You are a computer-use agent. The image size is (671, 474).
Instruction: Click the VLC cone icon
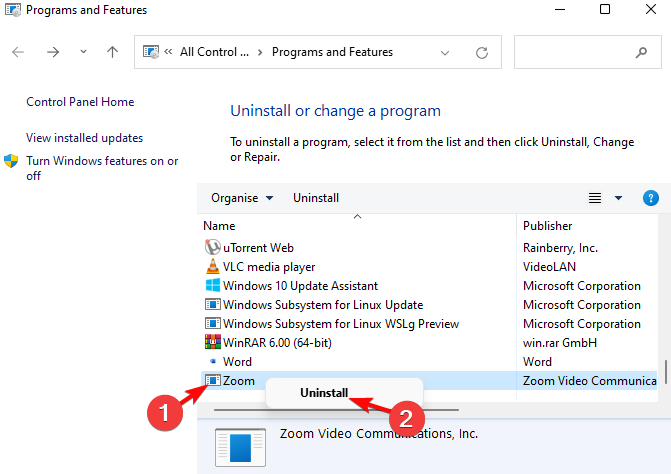pos(212,266)
